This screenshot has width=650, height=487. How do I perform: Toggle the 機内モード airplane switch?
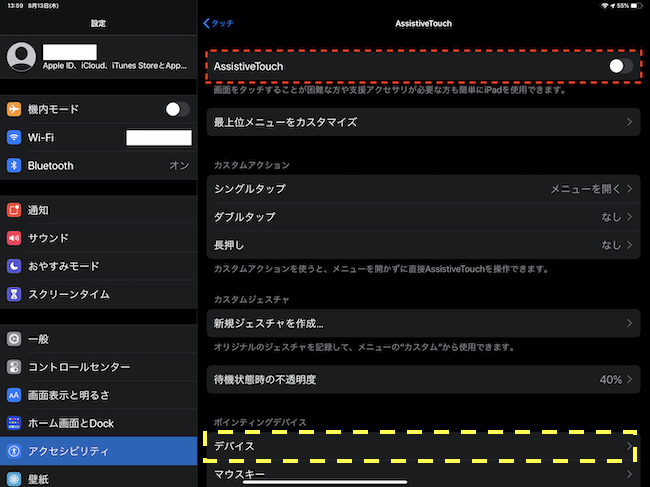tap(177, 109)
